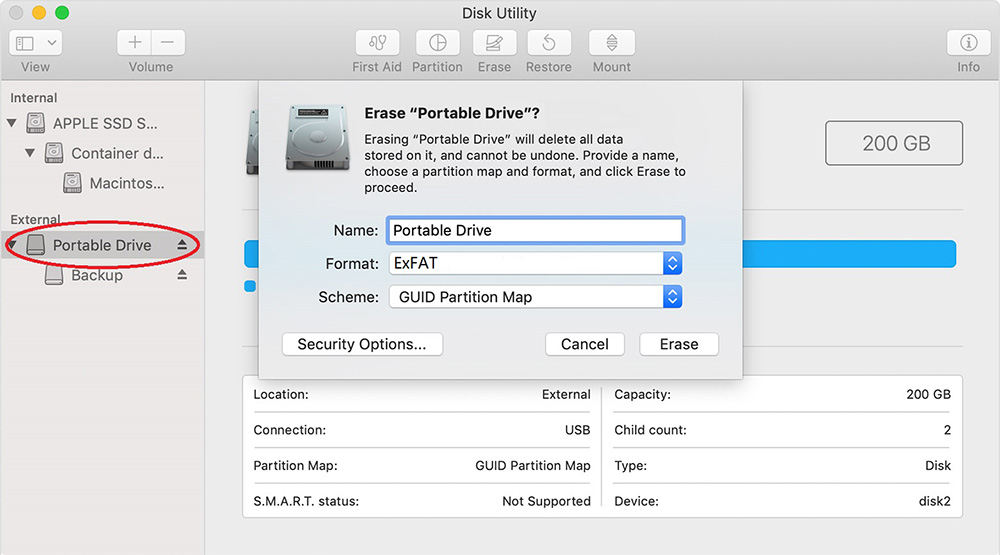
Task: Open the View sidebar dropdown
Action: coord(36,43)
